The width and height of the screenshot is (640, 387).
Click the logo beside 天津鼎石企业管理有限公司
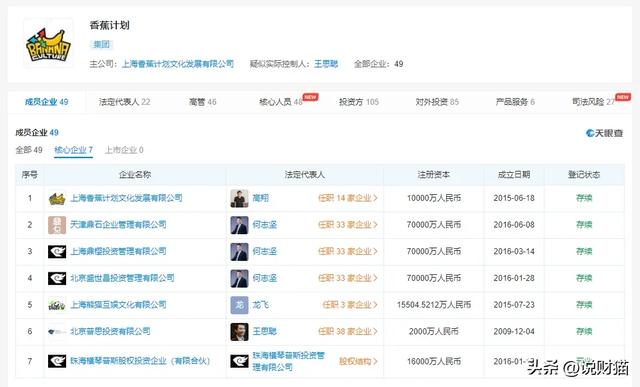coord(57,225)
